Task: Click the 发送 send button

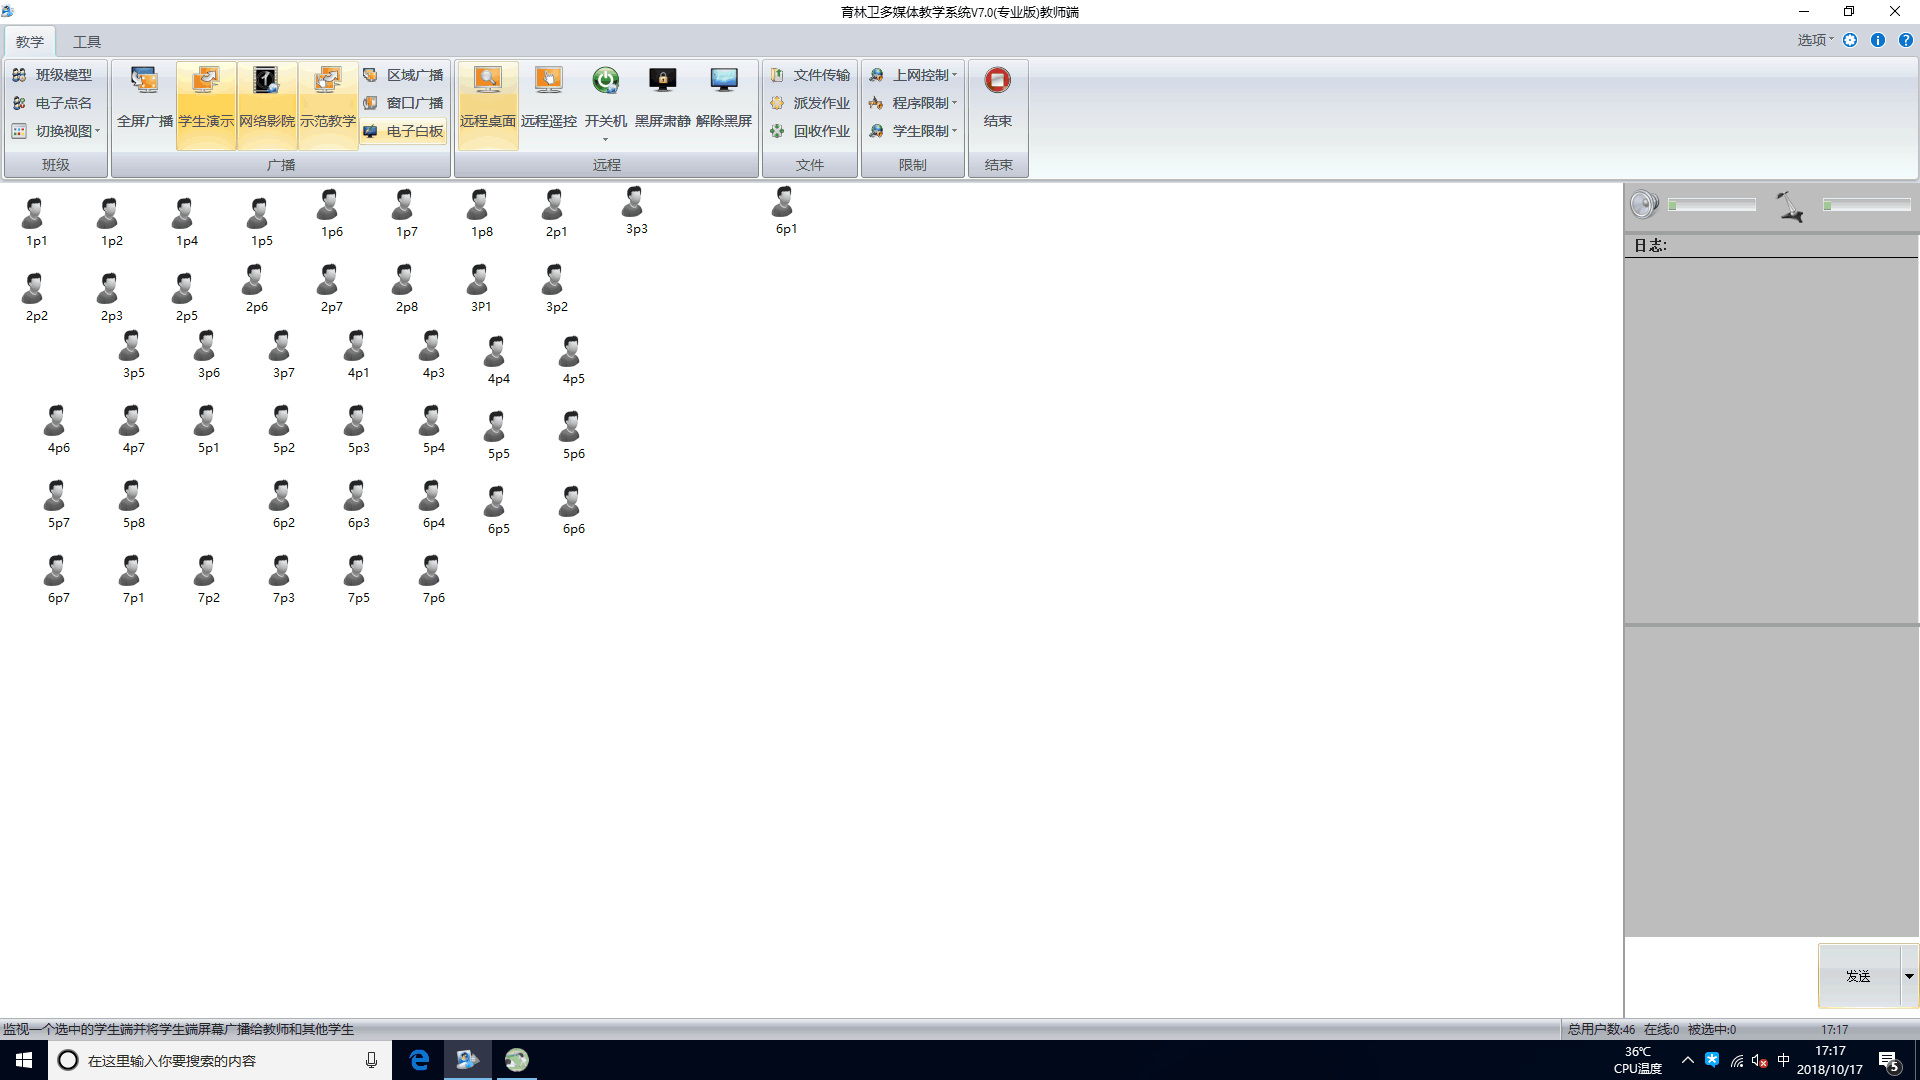Action: coord(1859,976)
